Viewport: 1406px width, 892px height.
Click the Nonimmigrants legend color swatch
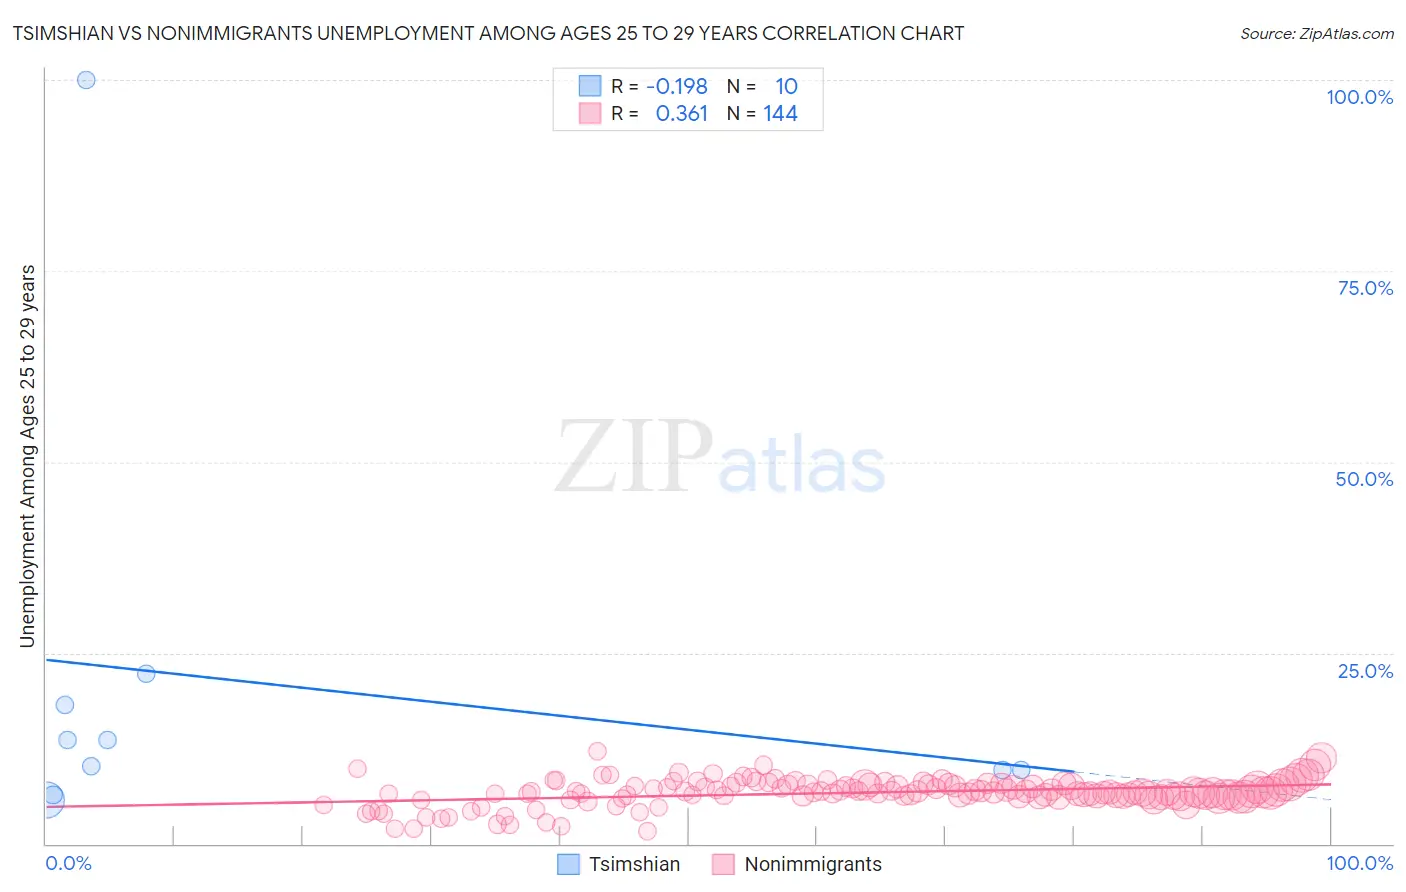724,864
